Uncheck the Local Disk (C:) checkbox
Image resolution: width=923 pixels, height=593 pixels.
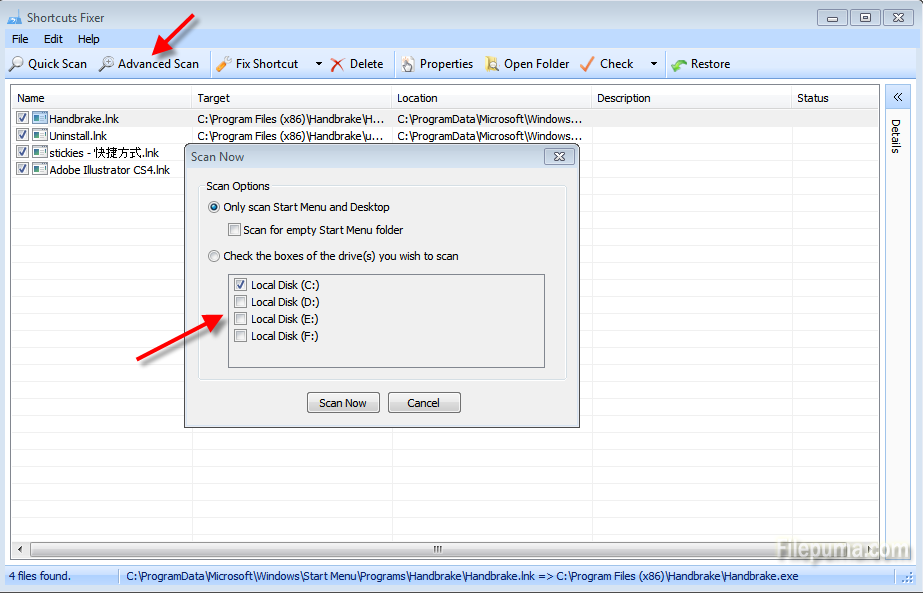click(240, 285)
